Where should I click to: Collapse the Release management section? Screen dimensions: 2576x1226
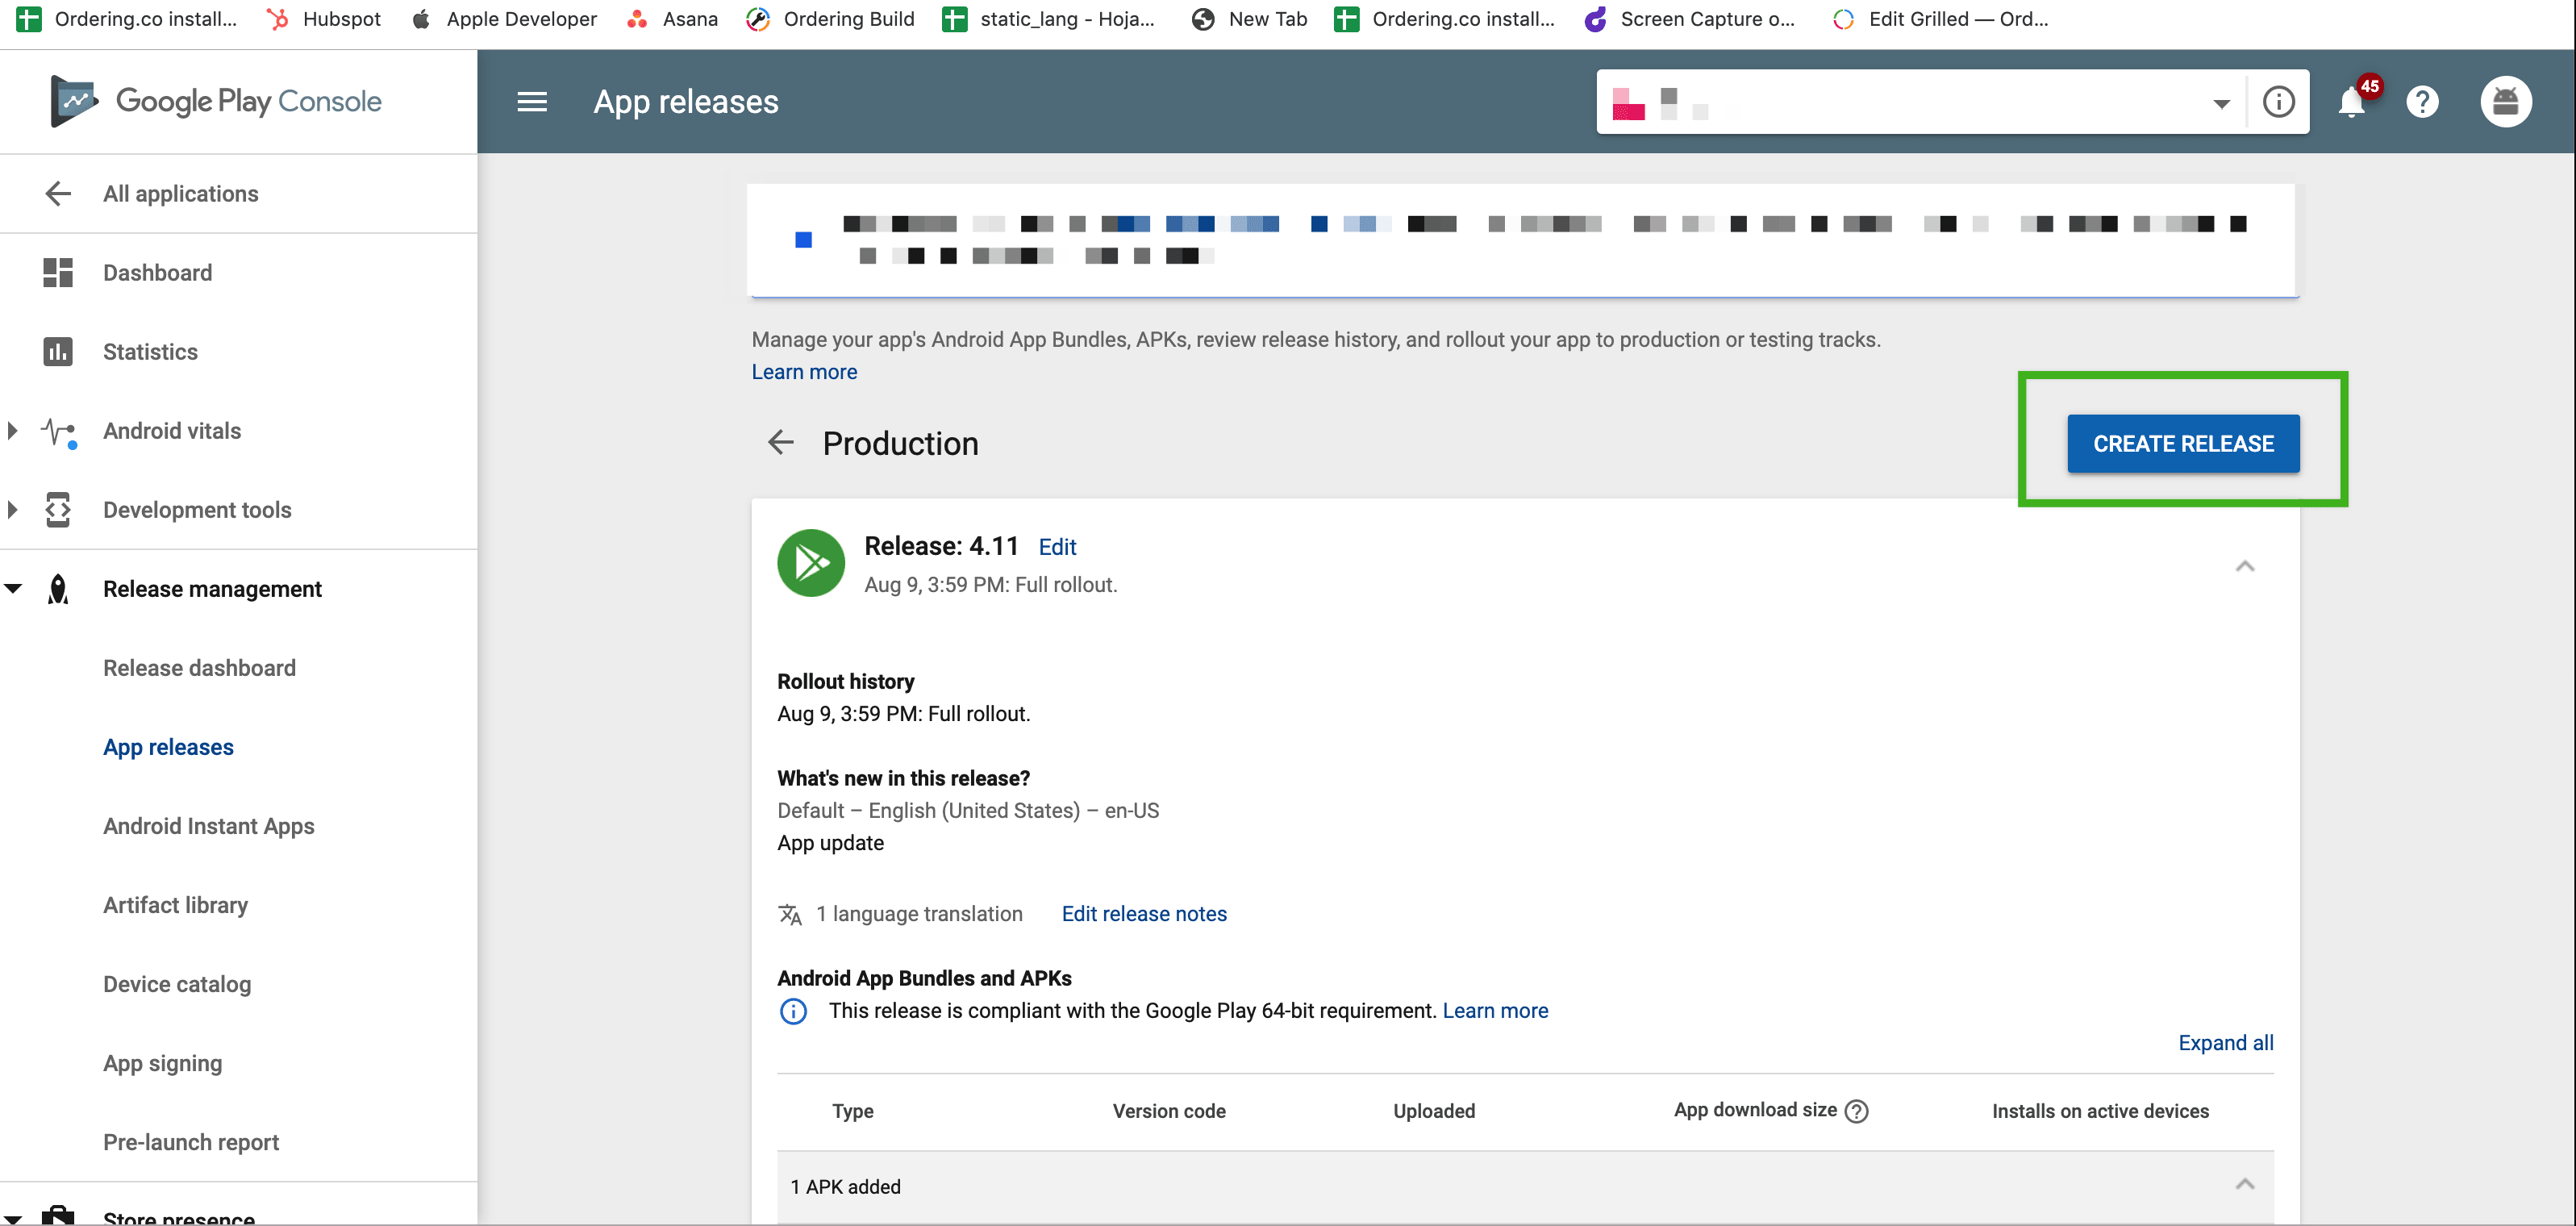click(x=13, y=589)
